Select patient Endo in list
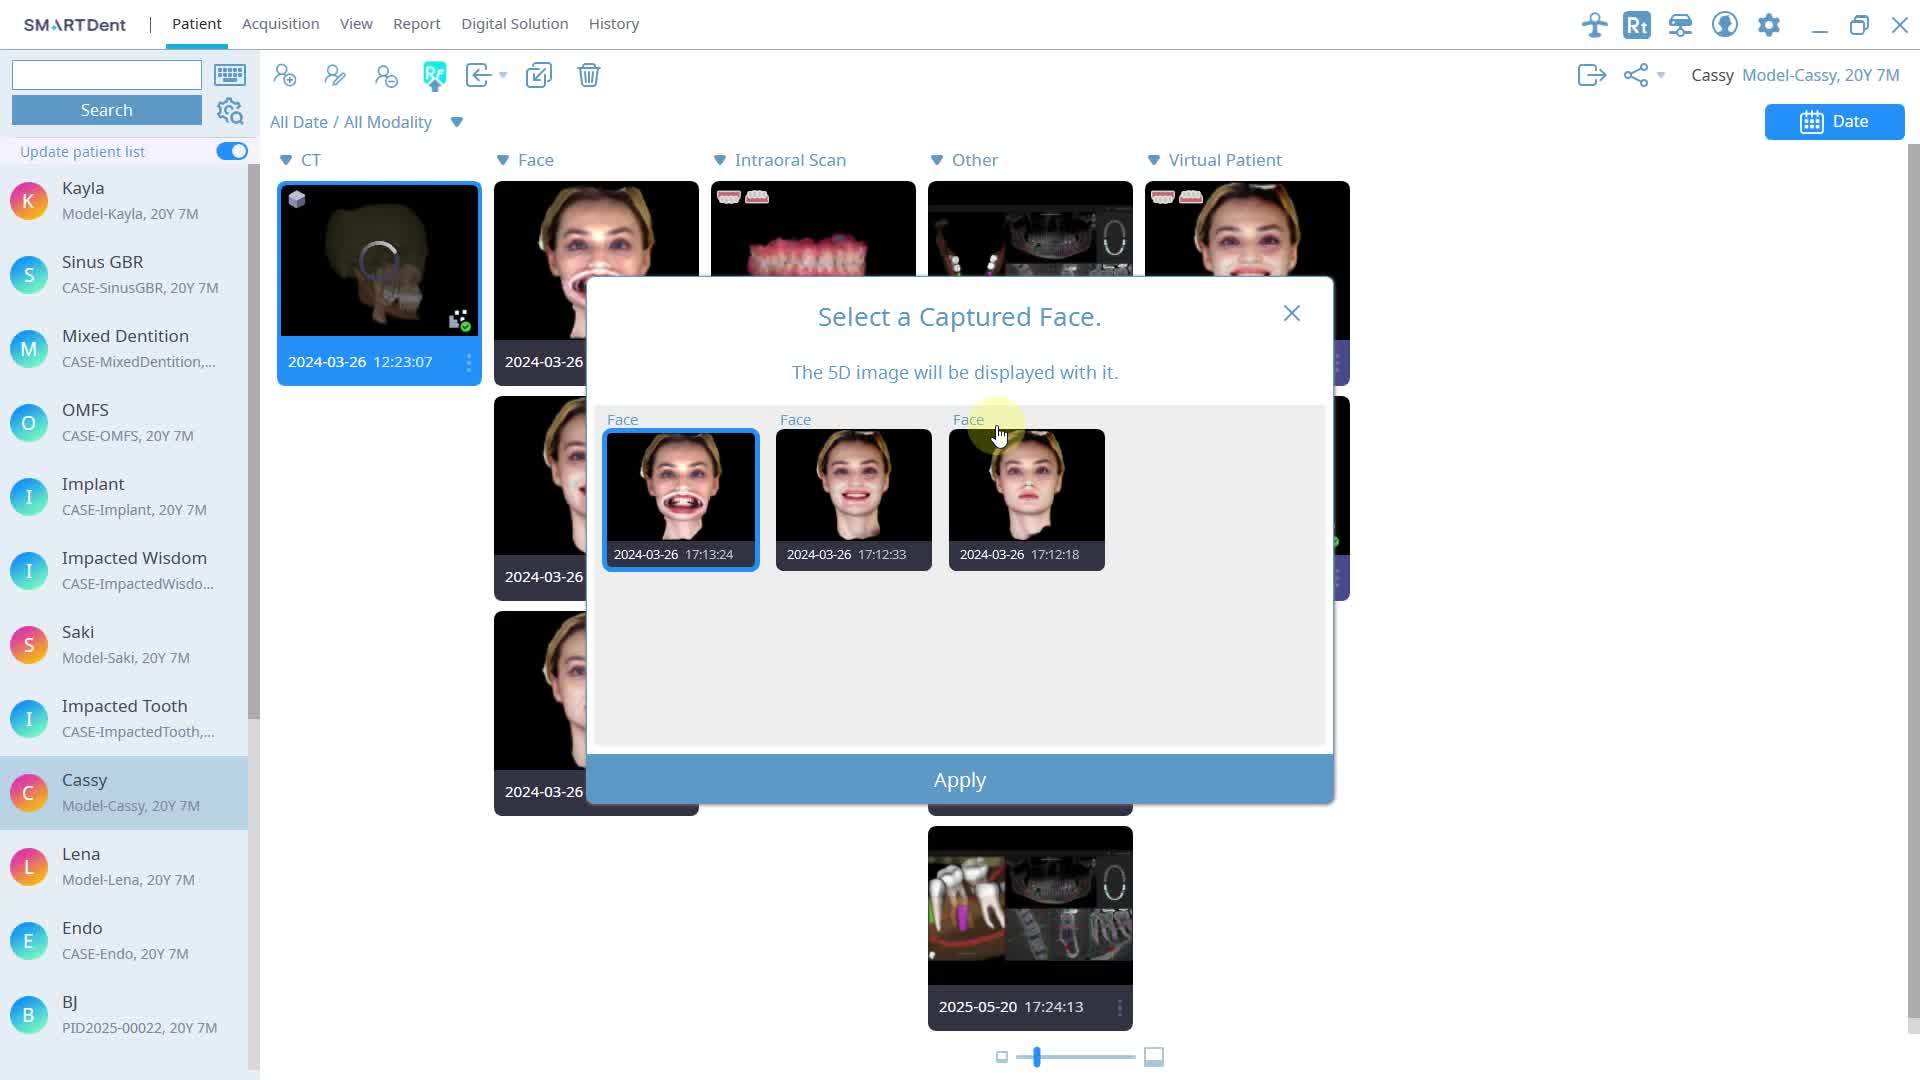 (124, 940)
